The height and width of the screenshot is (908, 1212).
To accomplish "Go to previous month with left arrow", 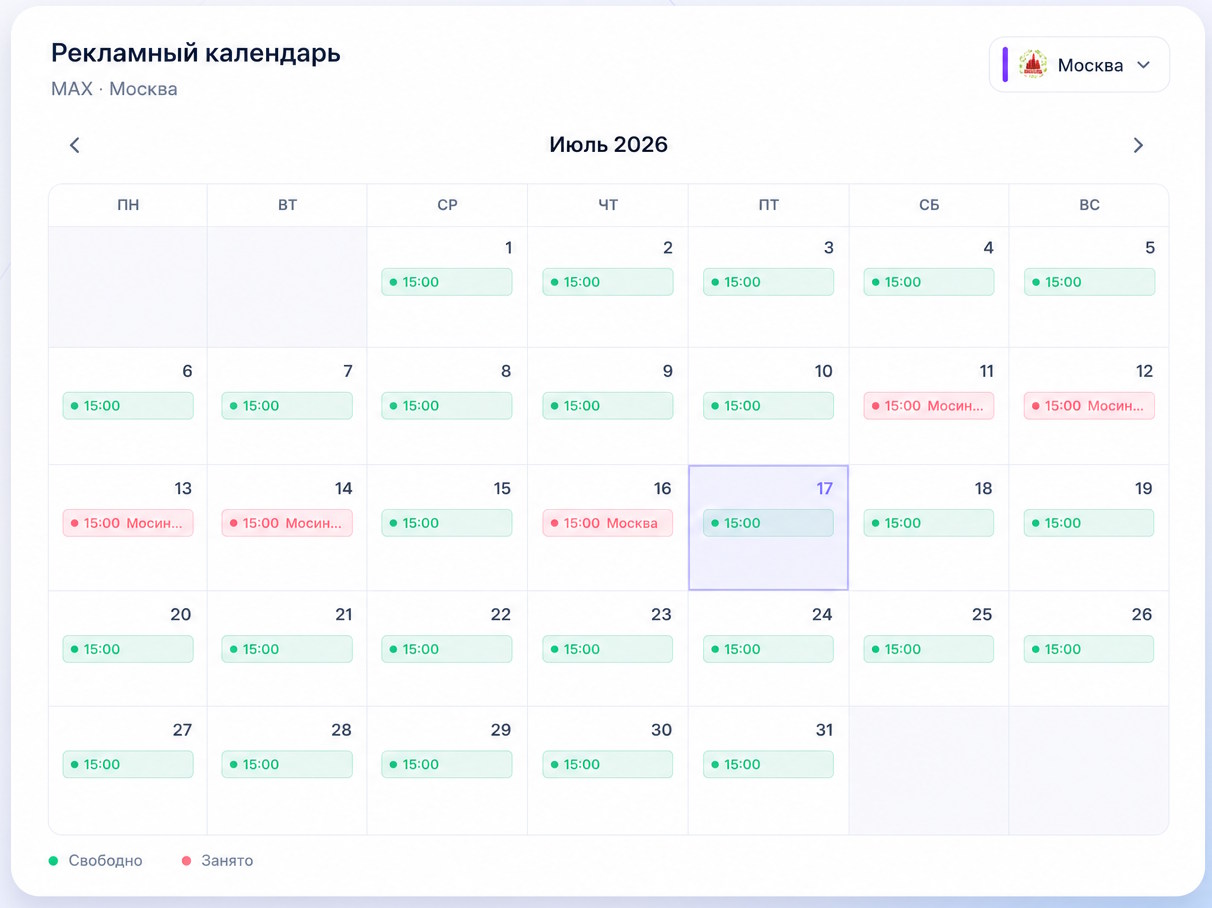I will 75,145.
